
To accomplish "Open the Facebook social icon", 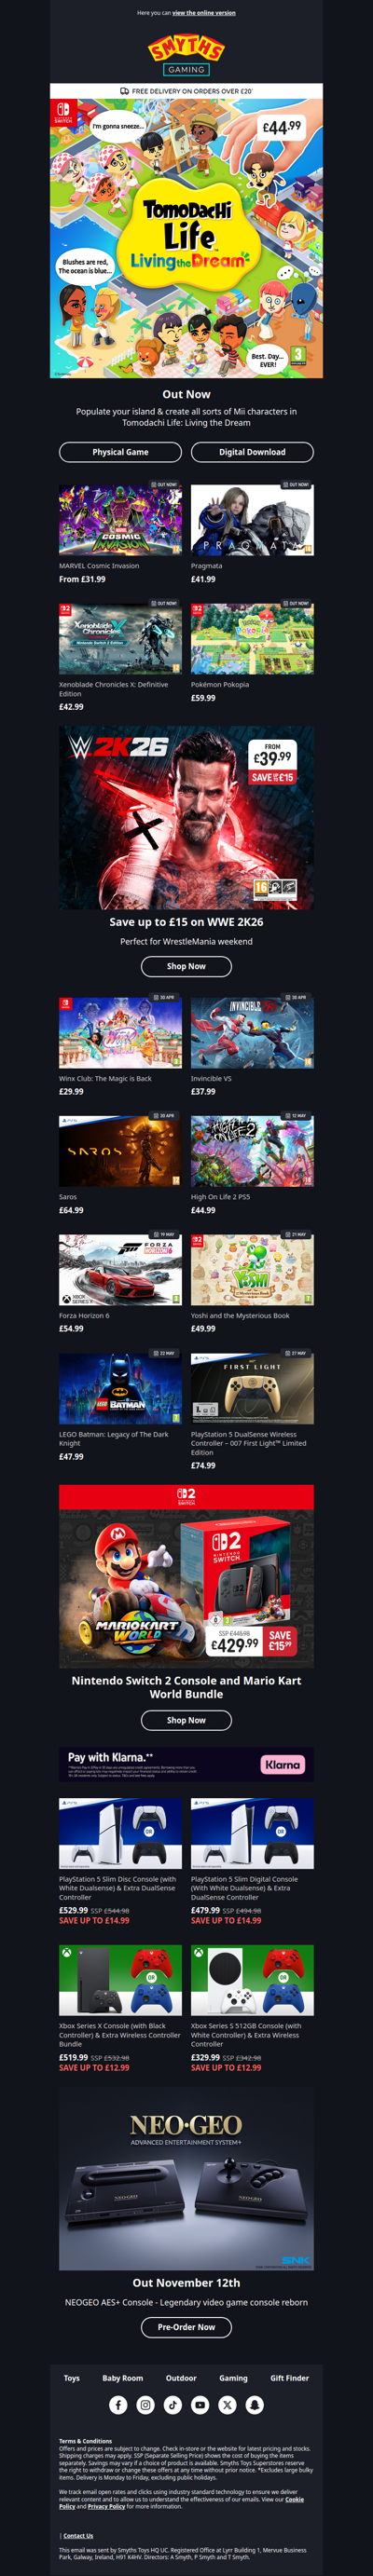I will (x=118, y=2405).
